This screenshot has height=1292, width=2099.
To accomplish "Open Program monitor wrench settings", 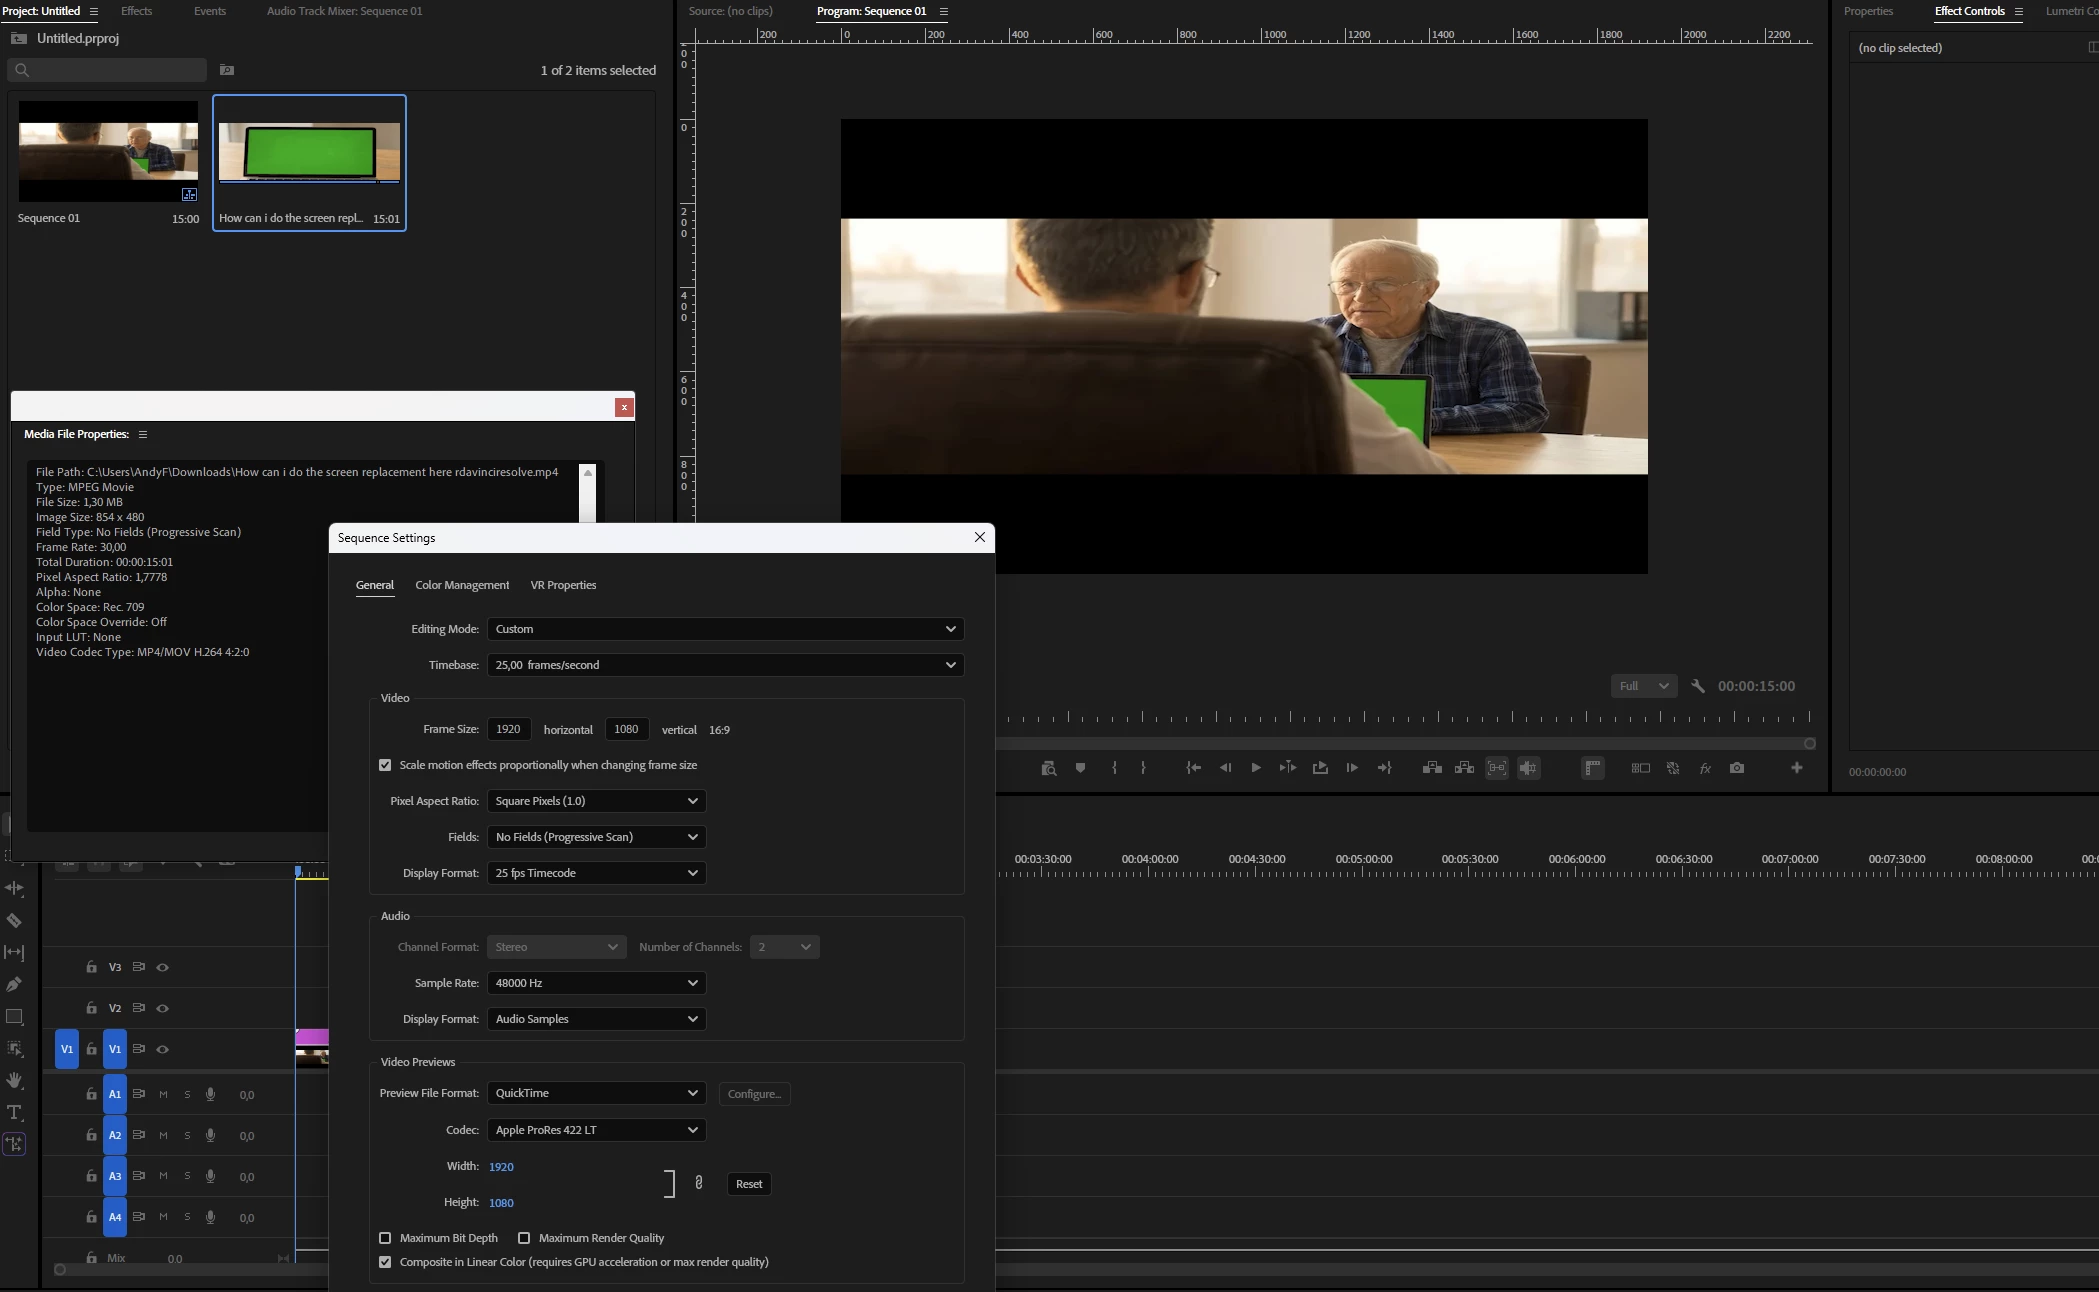I will tap(1697, 686).
